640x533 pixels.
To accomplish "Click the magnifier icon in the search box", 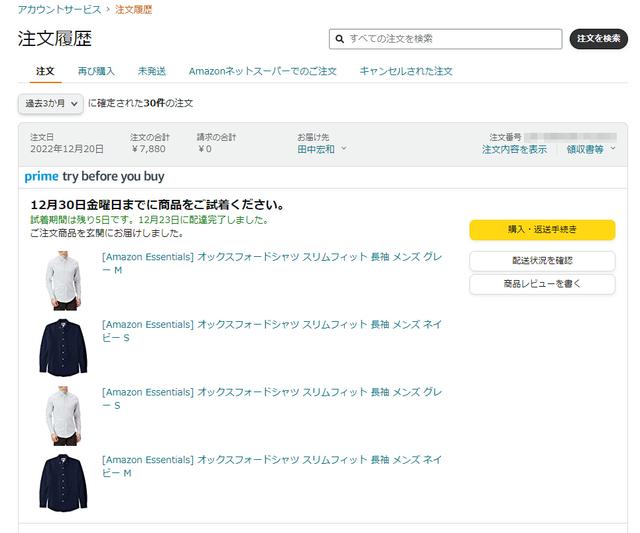I will coord(339,39).
